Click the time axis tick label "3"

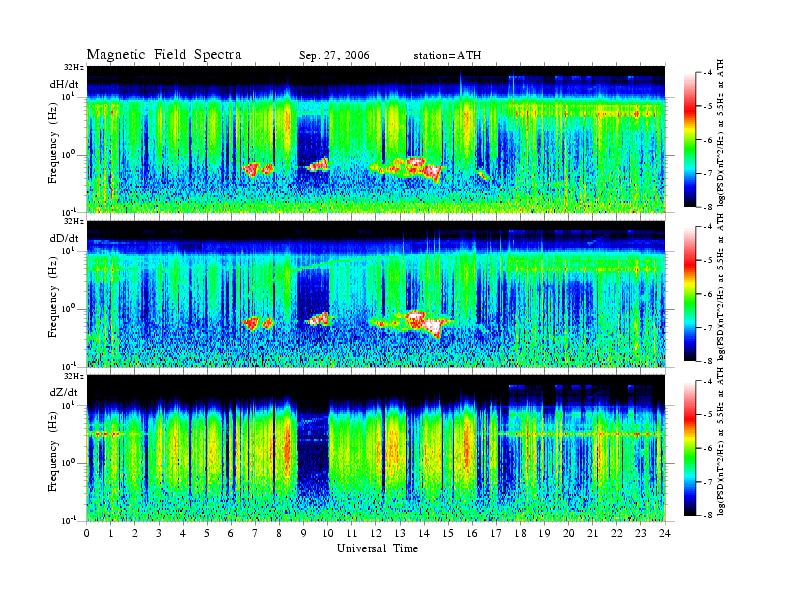pyautogui.click(x=159, y=534)
